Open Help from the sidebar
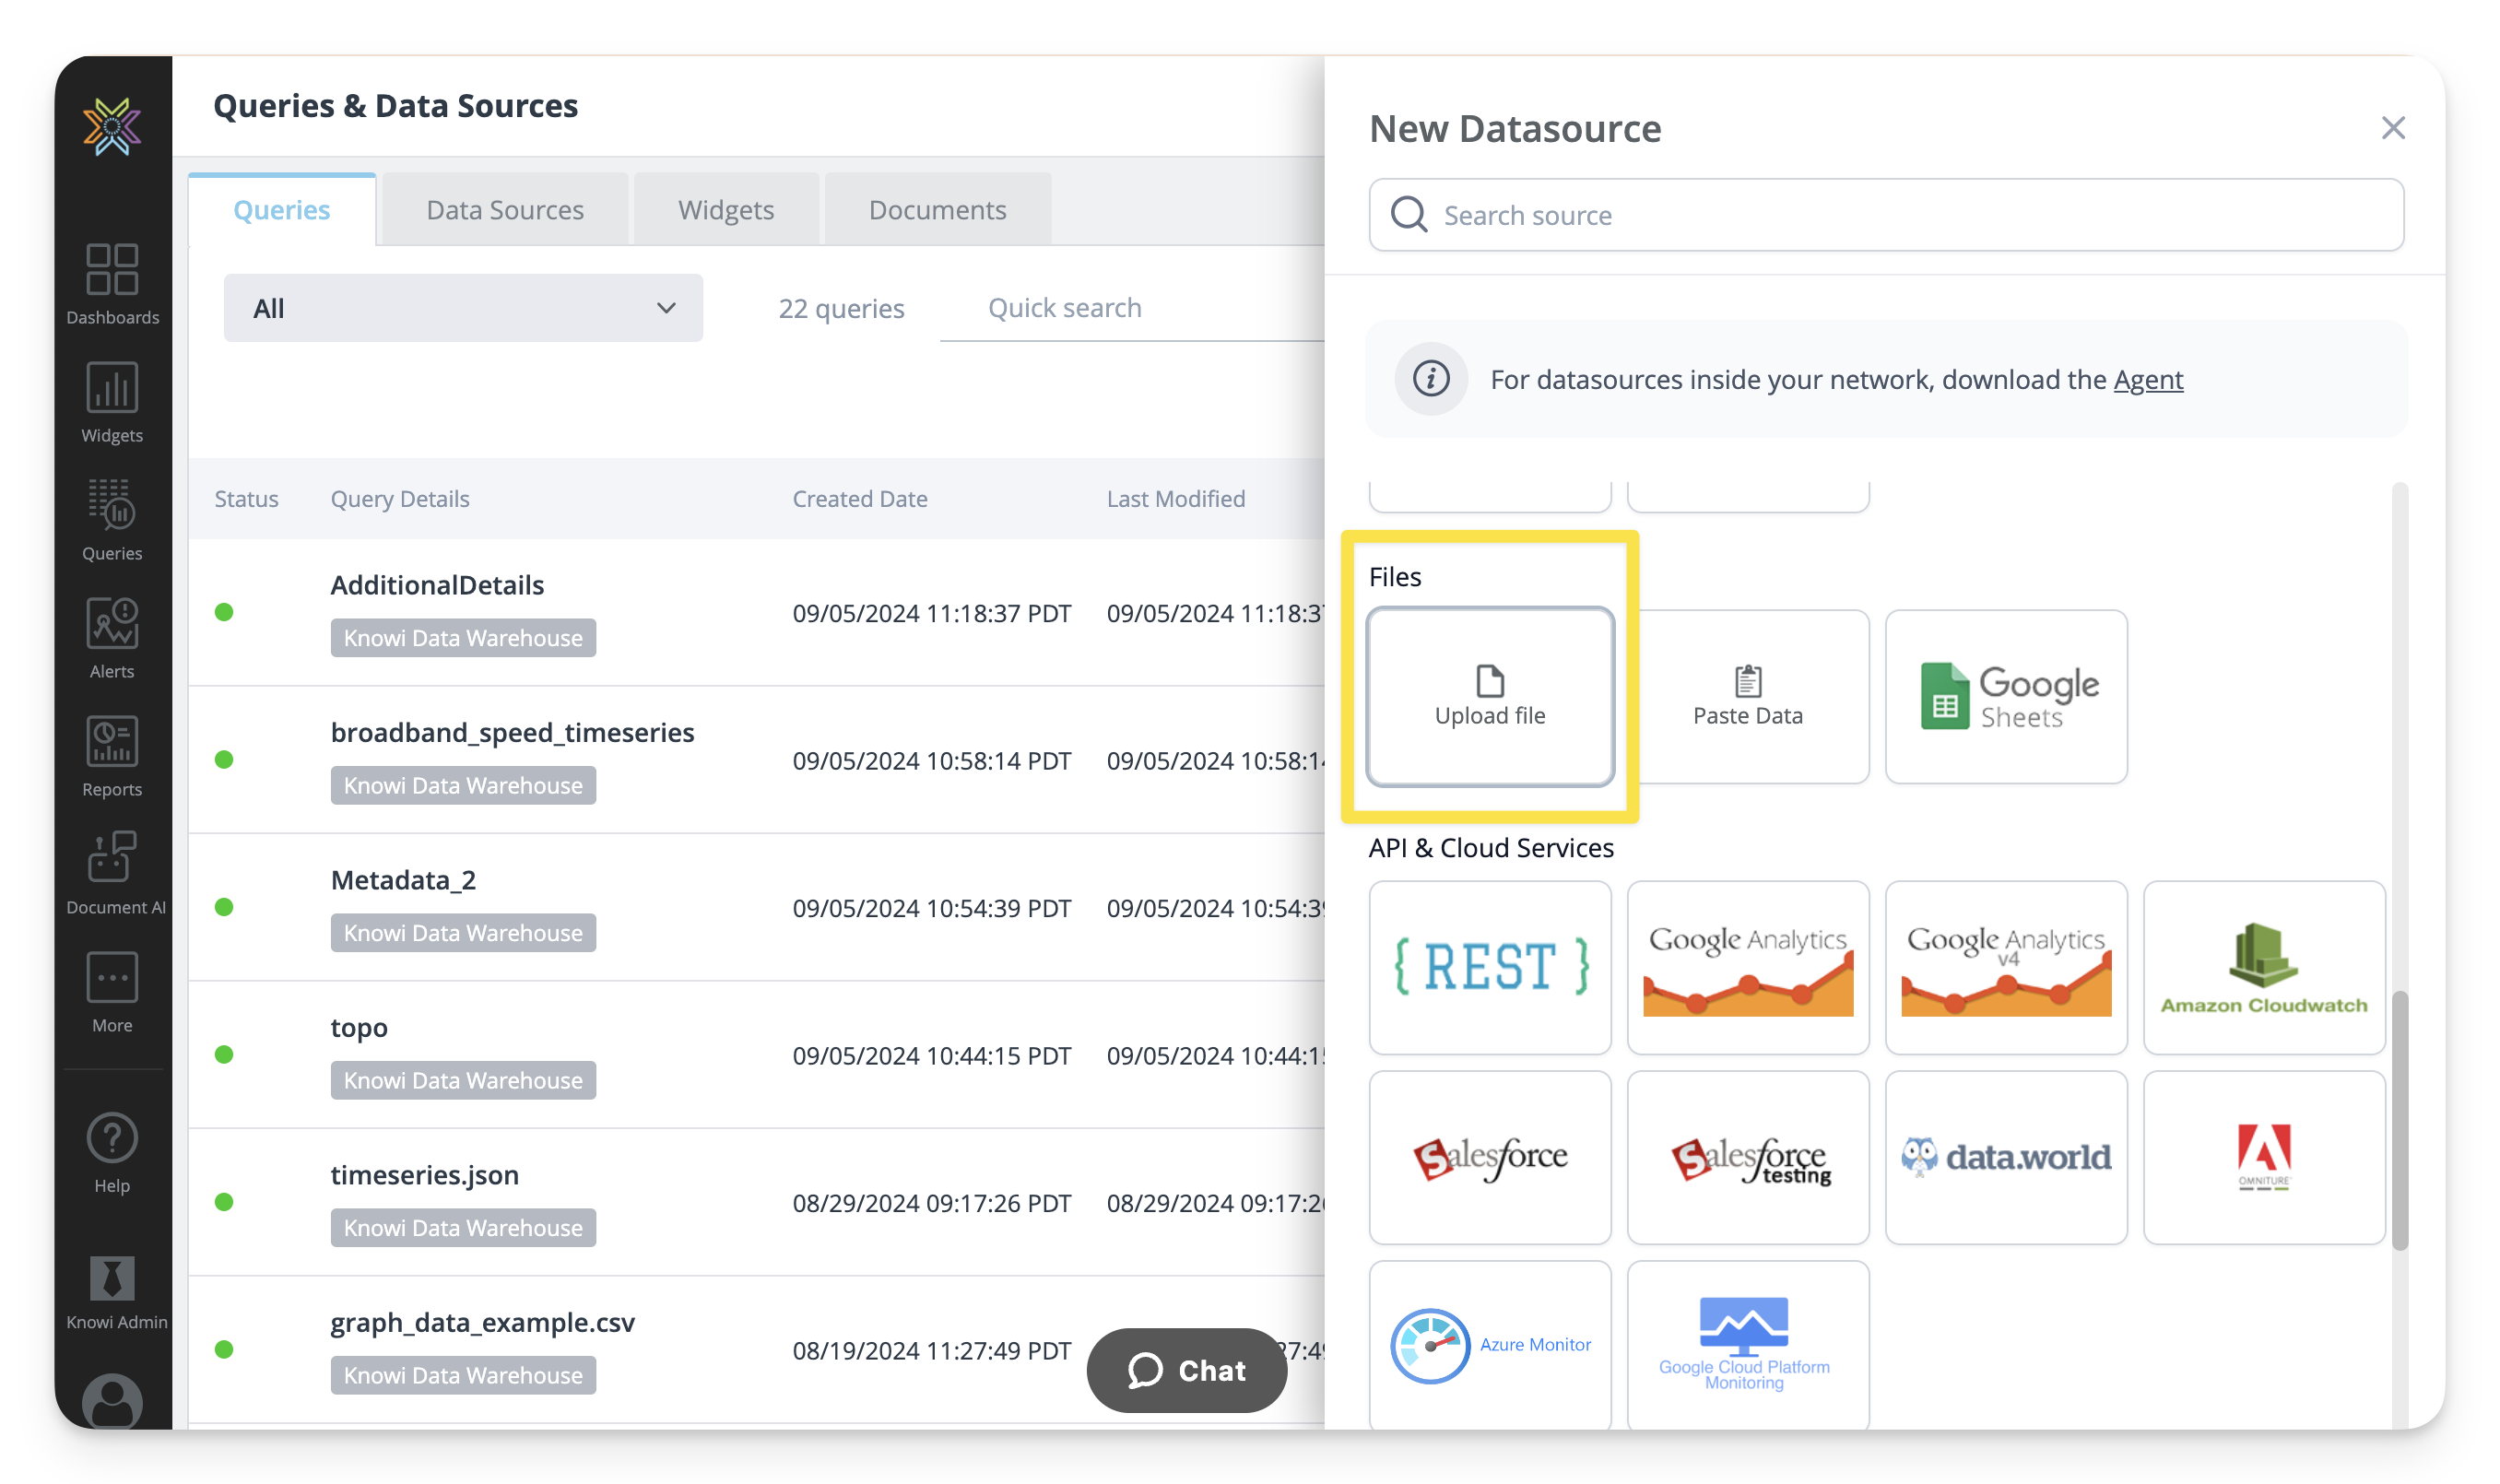 [112, 1153]
